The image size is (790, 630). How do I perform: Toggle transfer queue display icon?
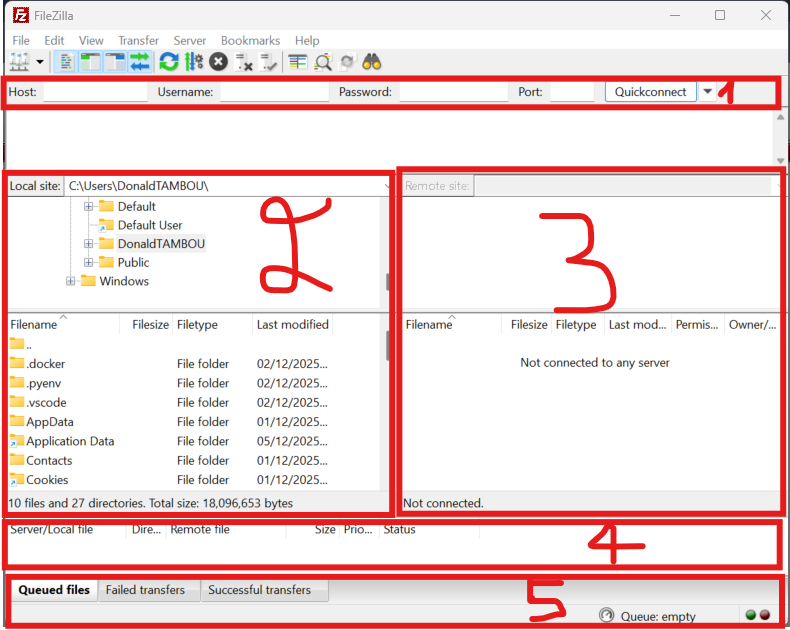coord(140,62)
